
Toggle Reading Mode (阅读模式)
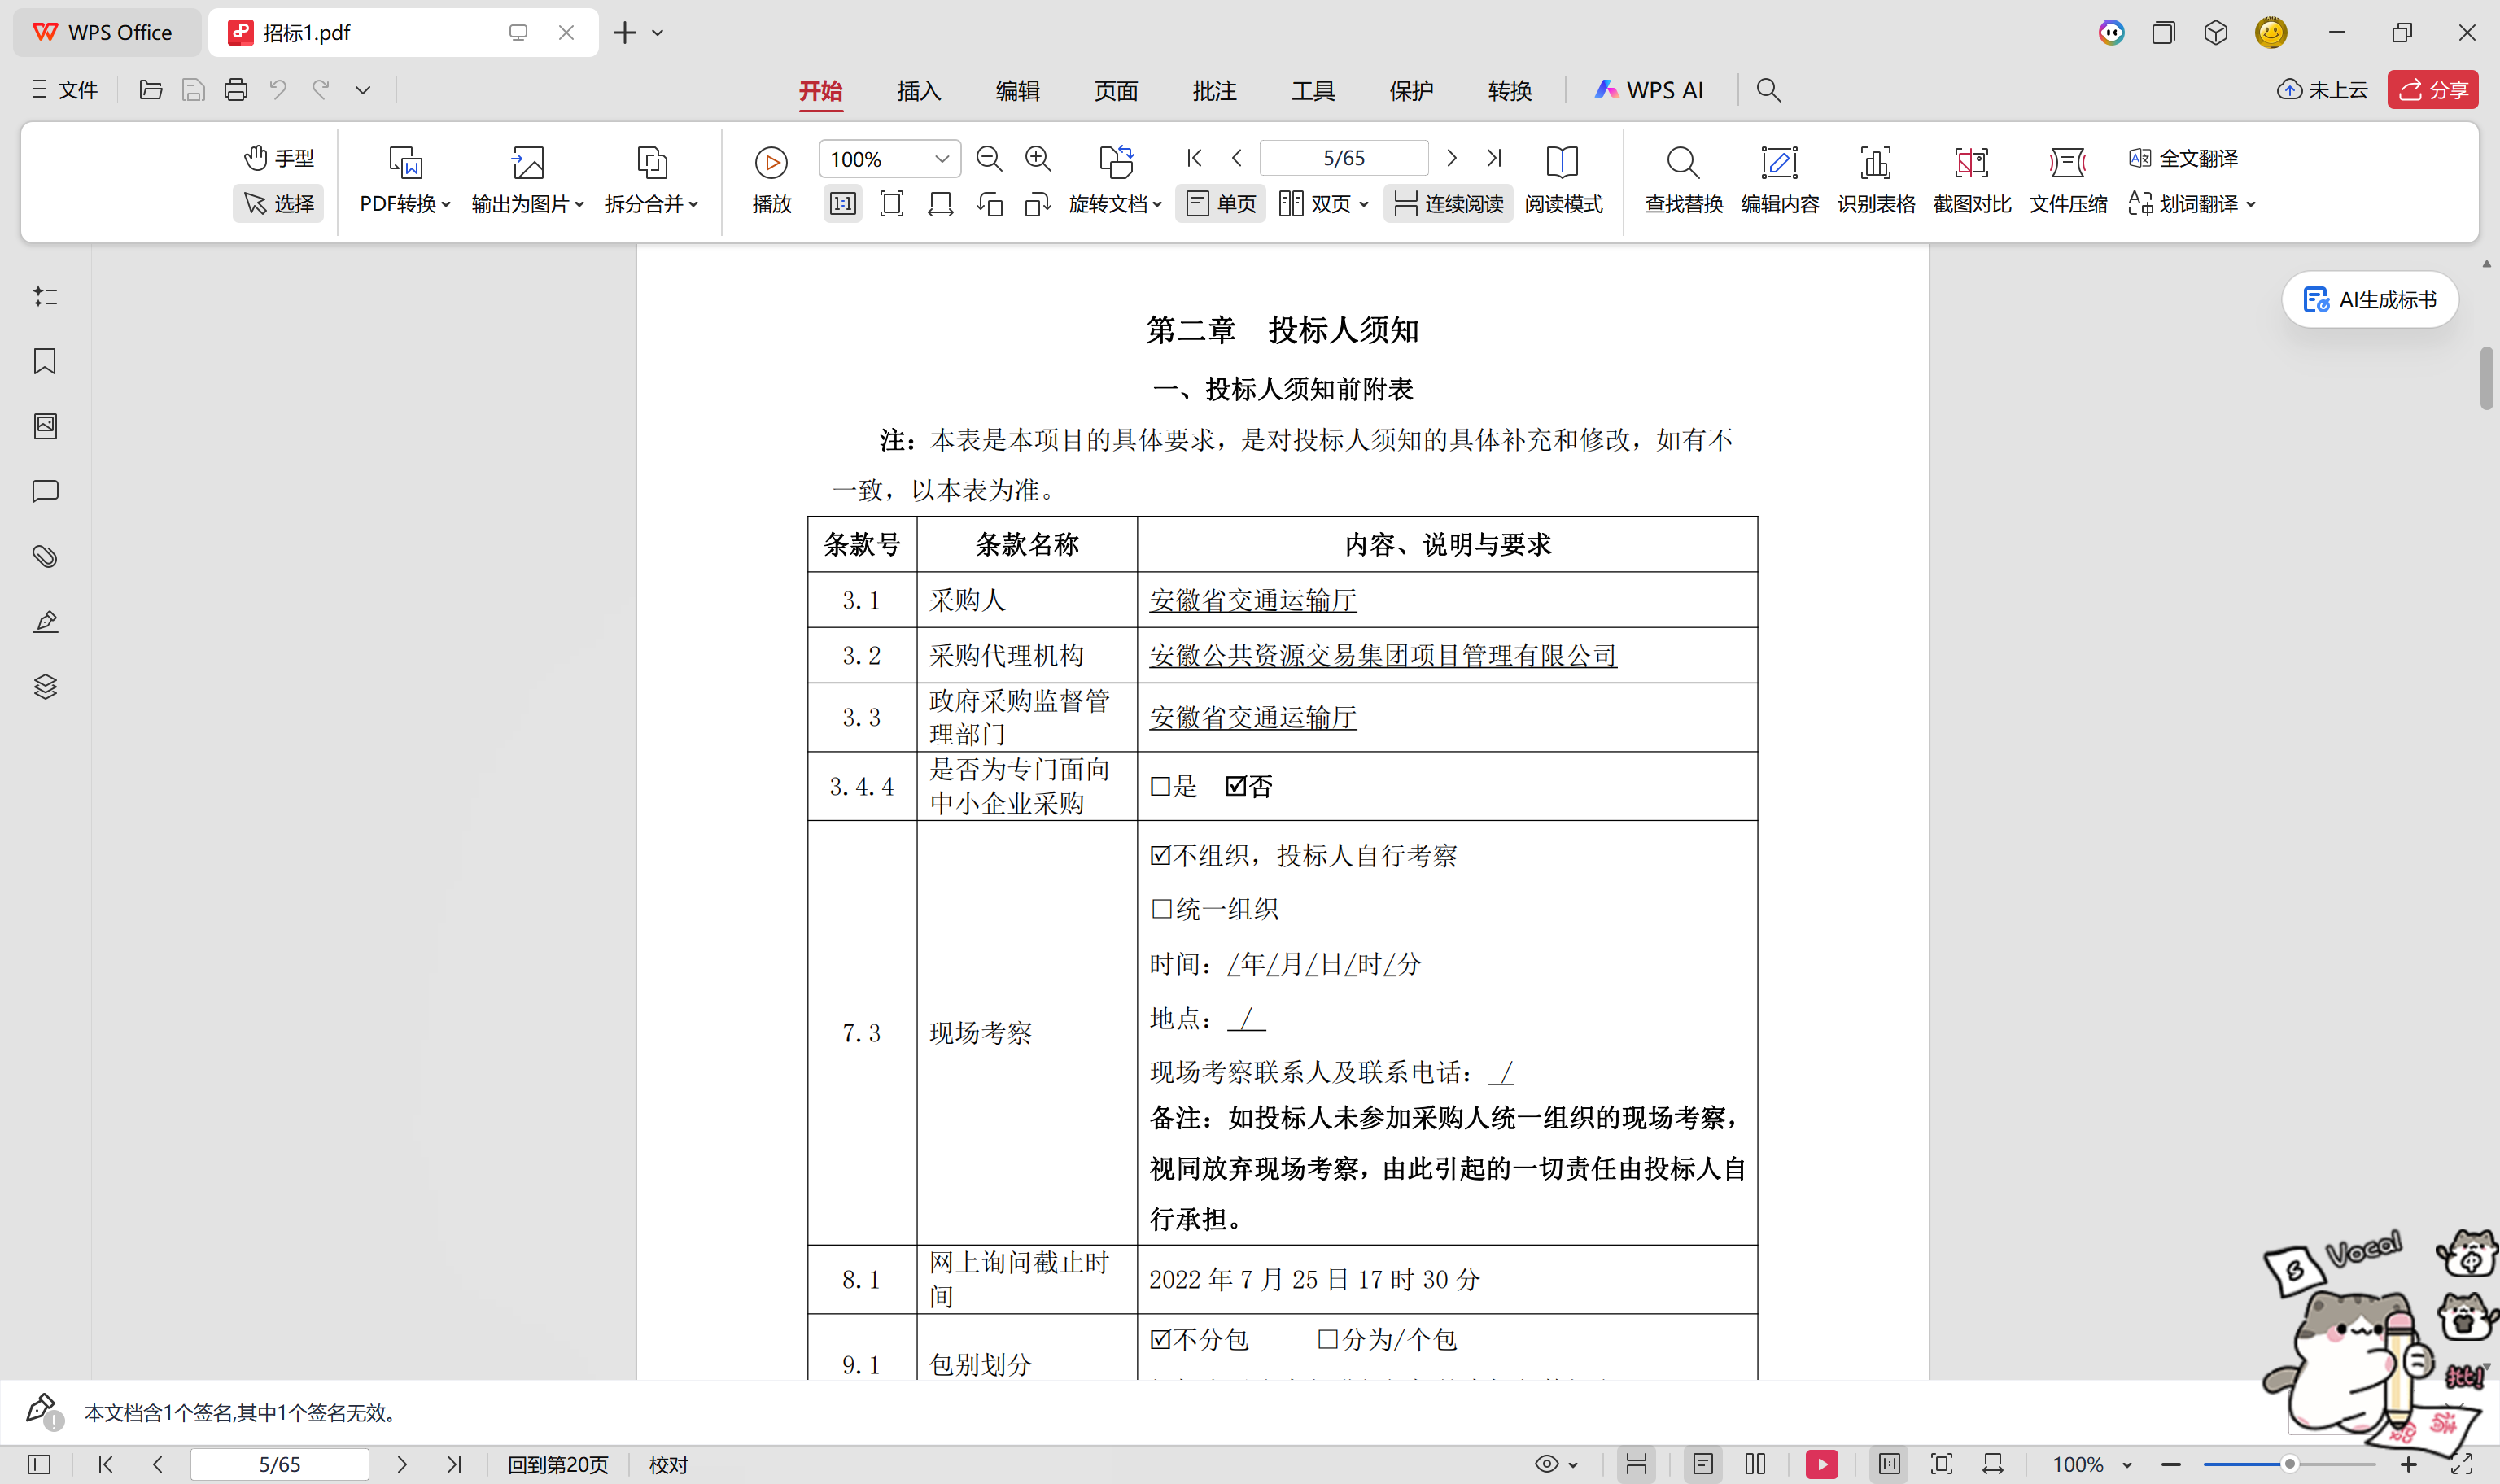click(x=1563, y=180)
